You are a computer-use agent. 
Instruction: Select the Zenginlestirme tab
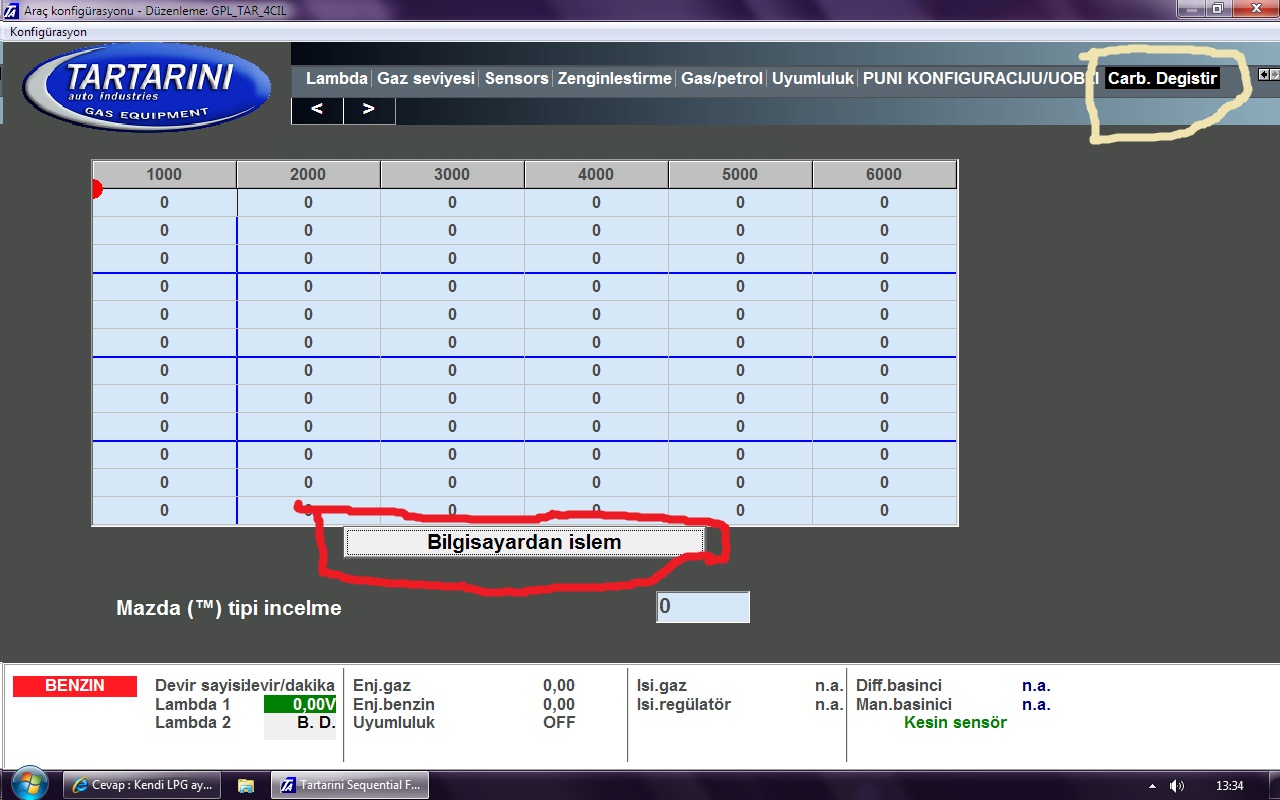pyautogui.click(x=614, y=78)
